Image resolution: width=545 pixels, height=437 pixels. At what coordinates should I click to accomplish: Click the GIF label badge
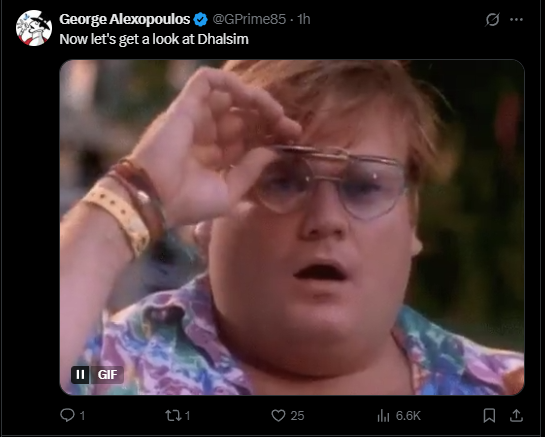[107, 374]
